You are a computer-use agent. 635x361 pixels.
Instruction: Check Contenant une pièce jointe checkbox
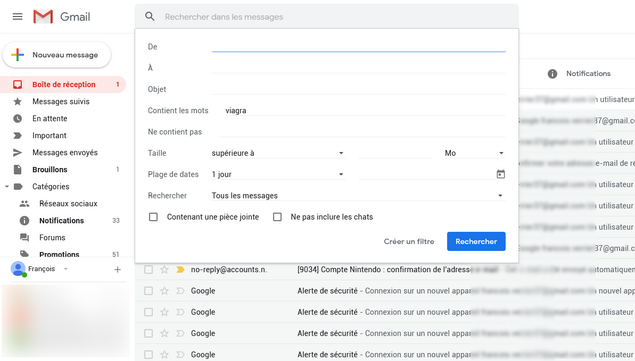coord(153,217)
